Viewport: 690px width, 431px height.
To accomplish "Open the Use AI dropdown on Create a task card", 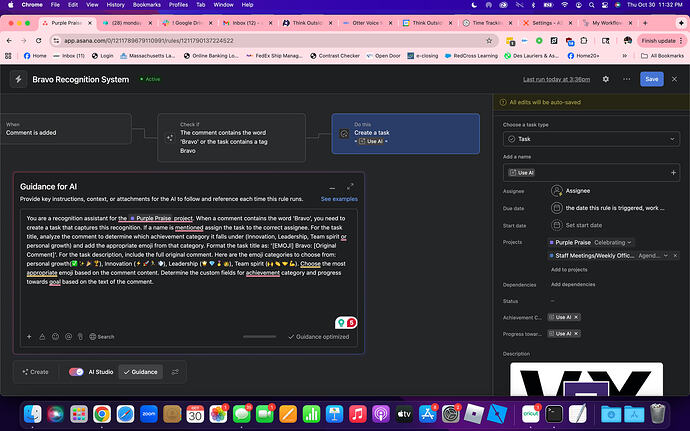I will tap(373, 141).
